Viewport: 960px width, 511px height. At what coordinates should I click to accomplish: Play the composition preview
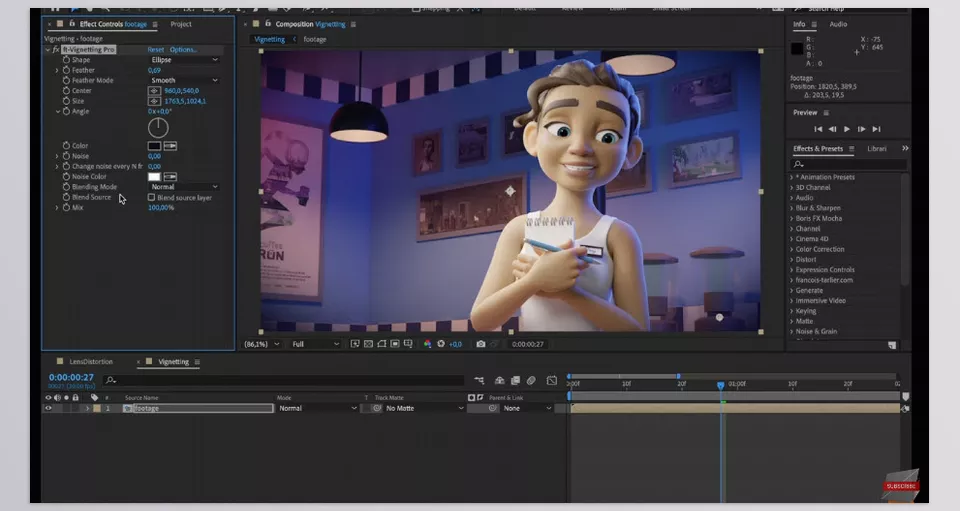[x=847, y=129]
